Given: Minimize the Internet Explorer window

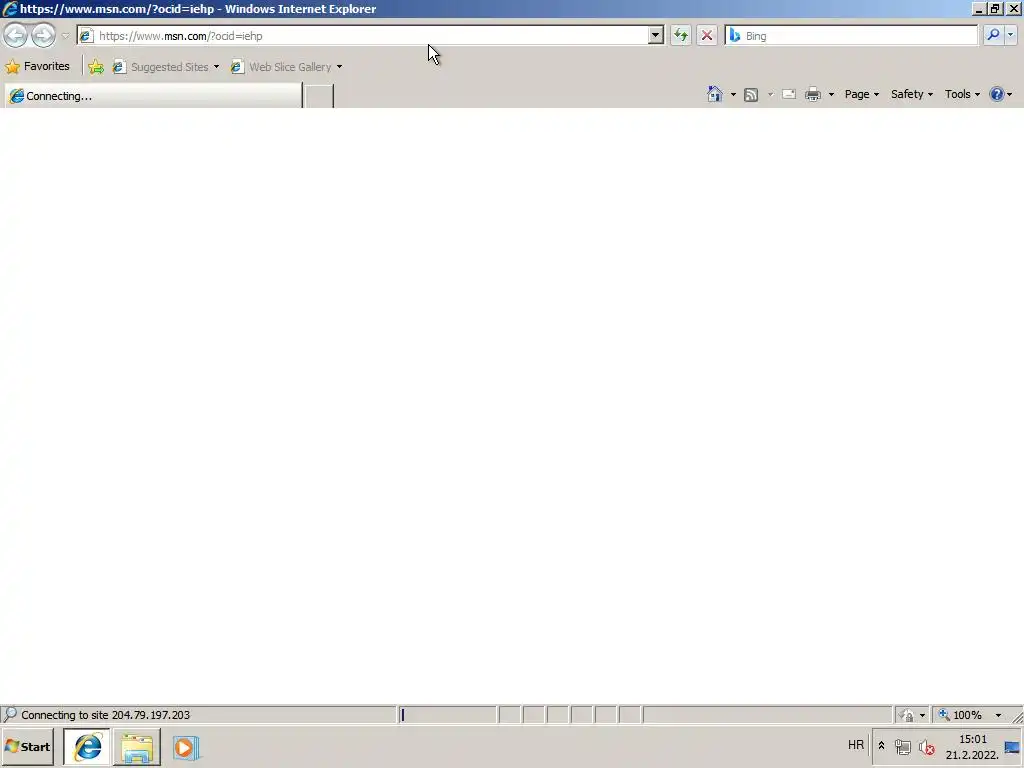Looking at the screenshot, I should coord(980,8).
